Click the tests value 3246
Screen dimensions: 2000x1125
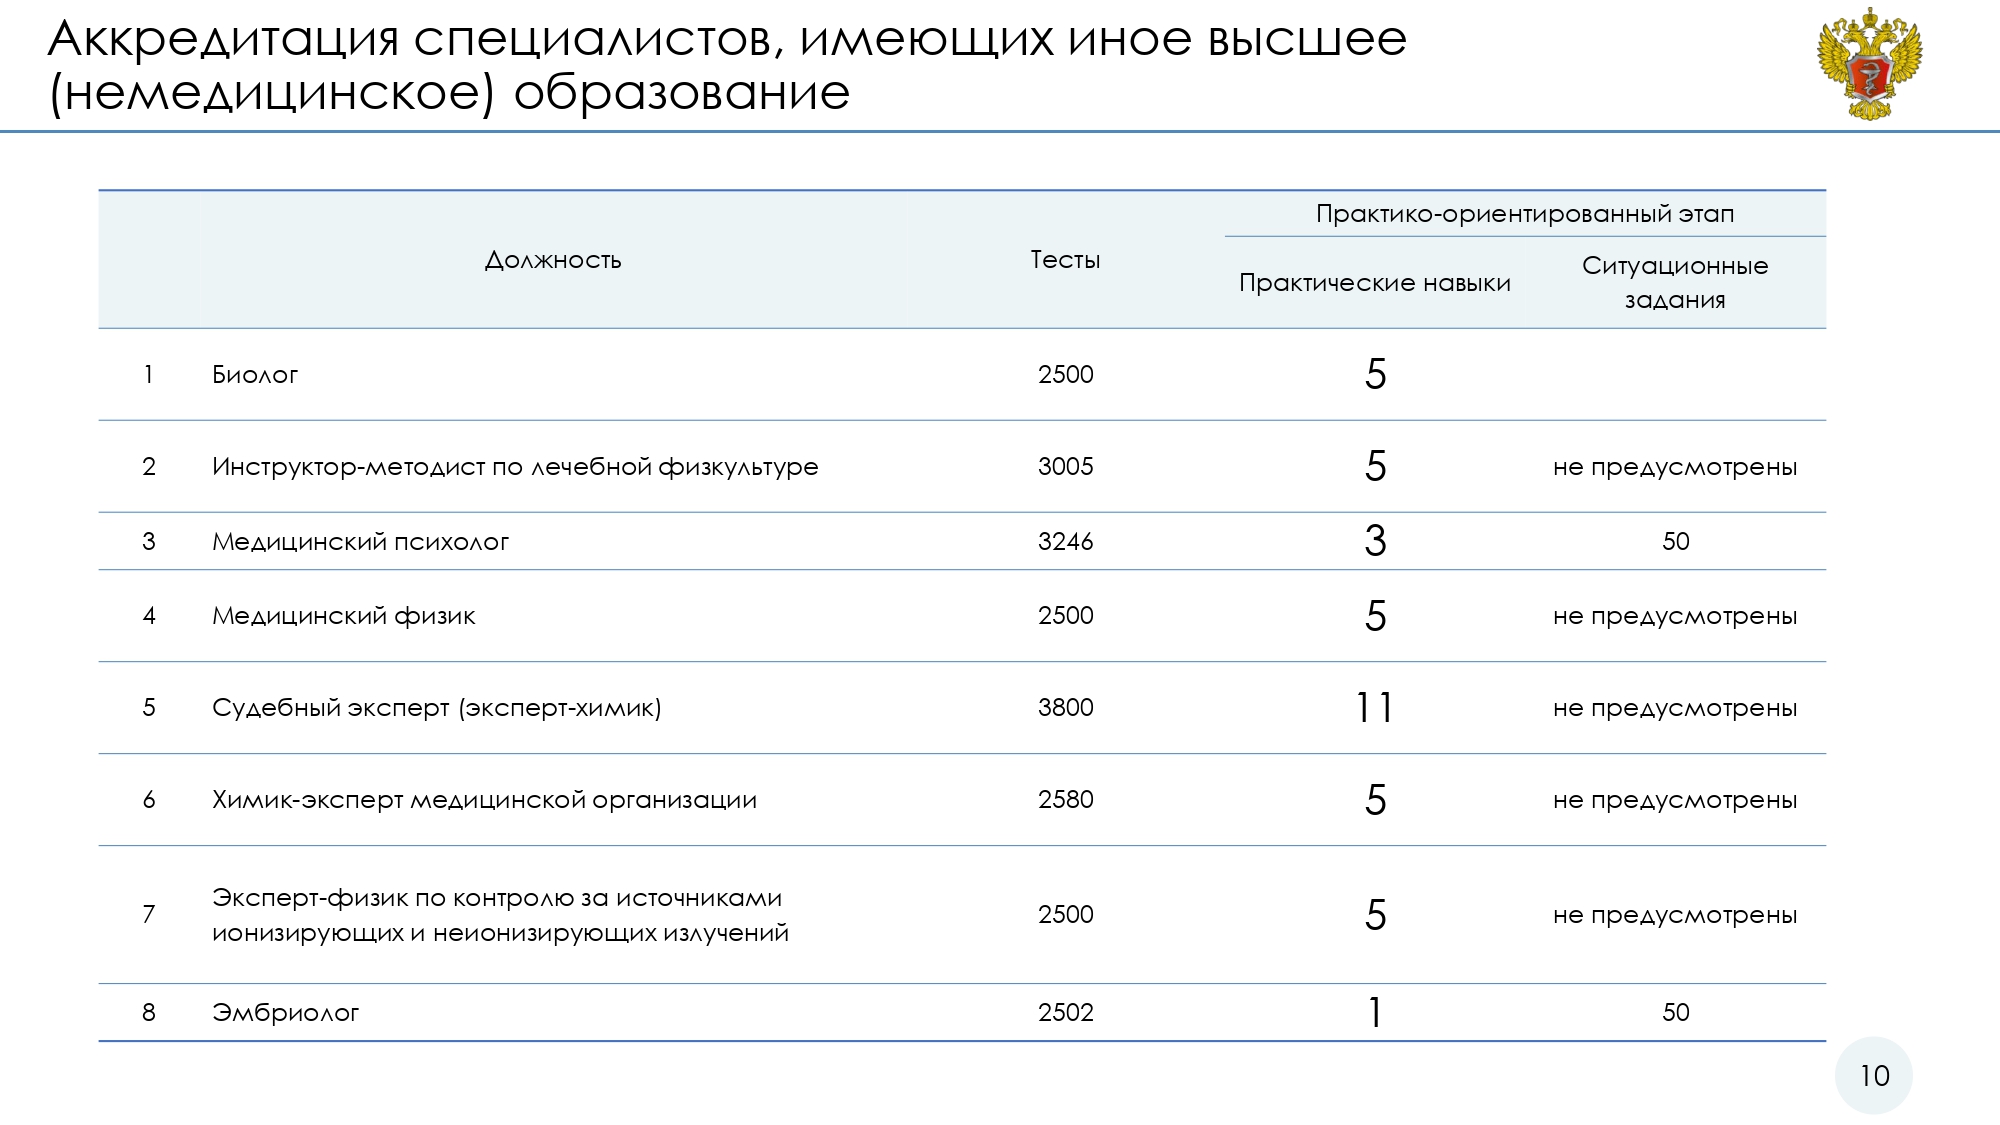[1066, 542]
